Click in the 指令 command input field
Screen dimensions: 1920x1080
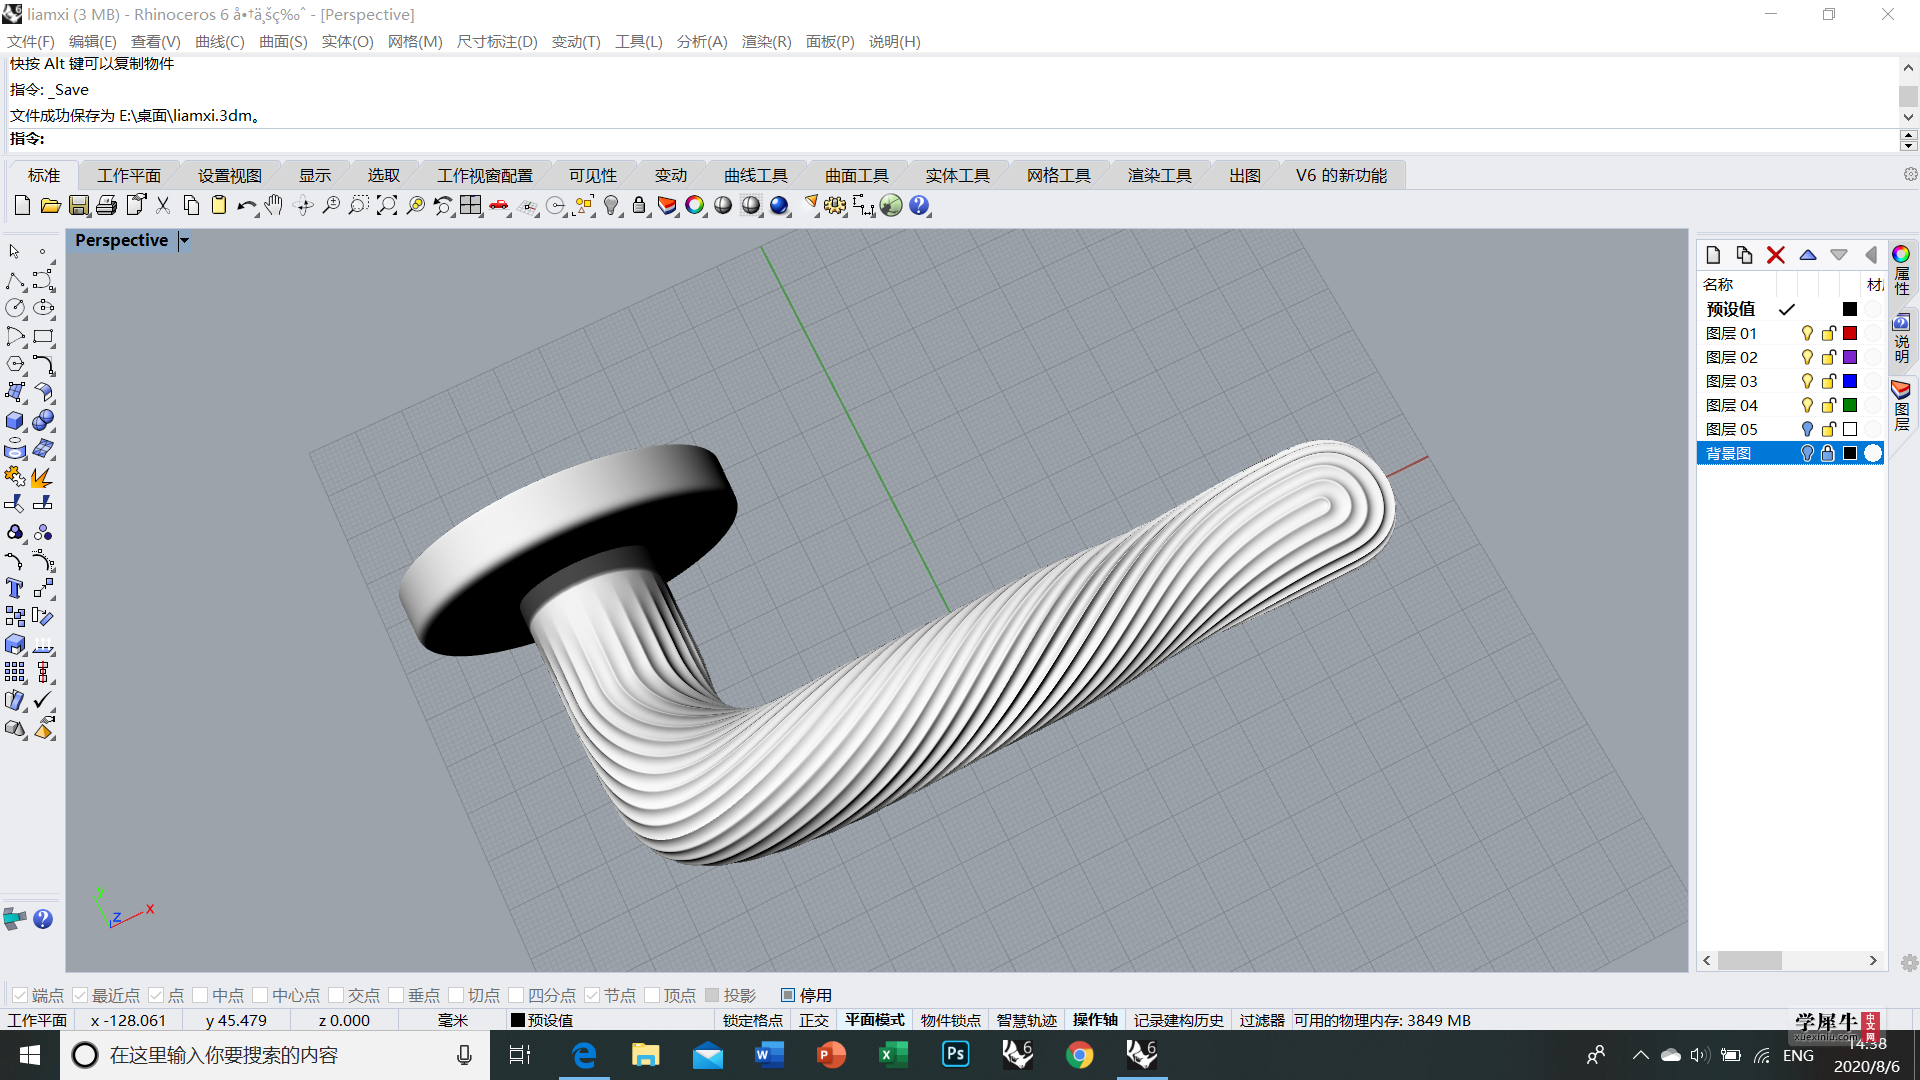(970, 139)
